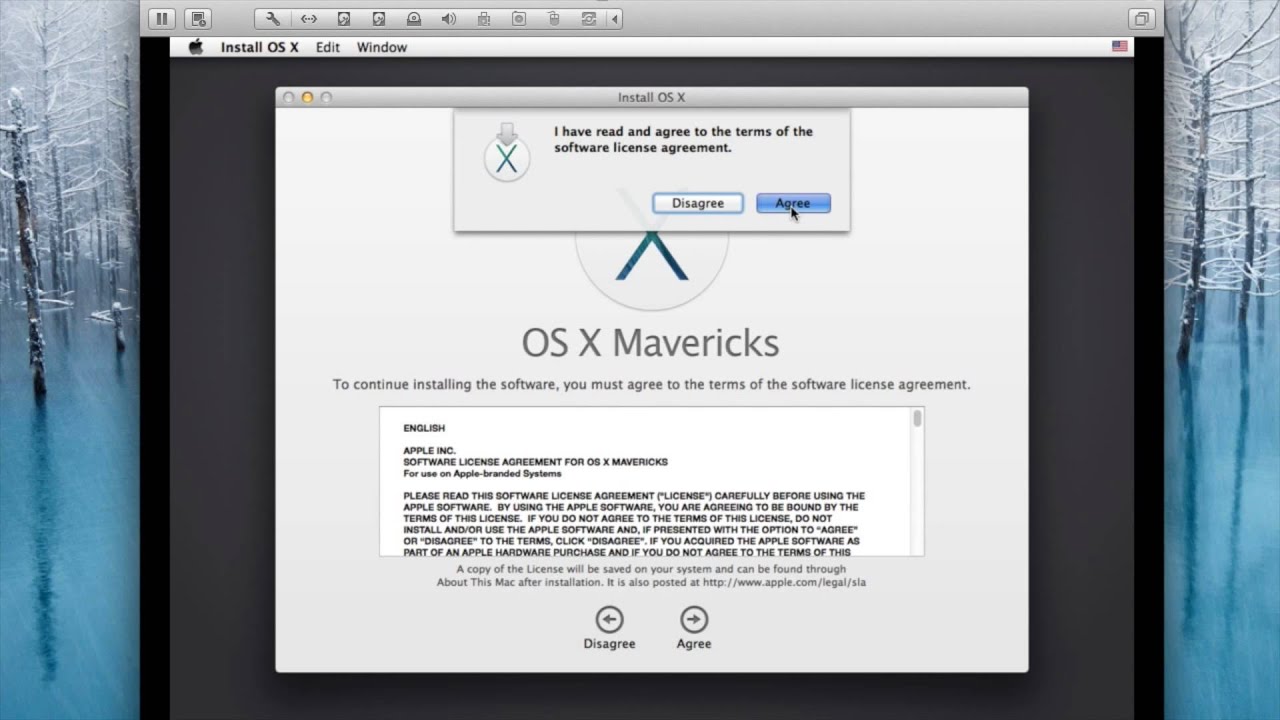Click the USB device toolbar icon
This screenshot has width=1280, height=720.
[484, 19]
